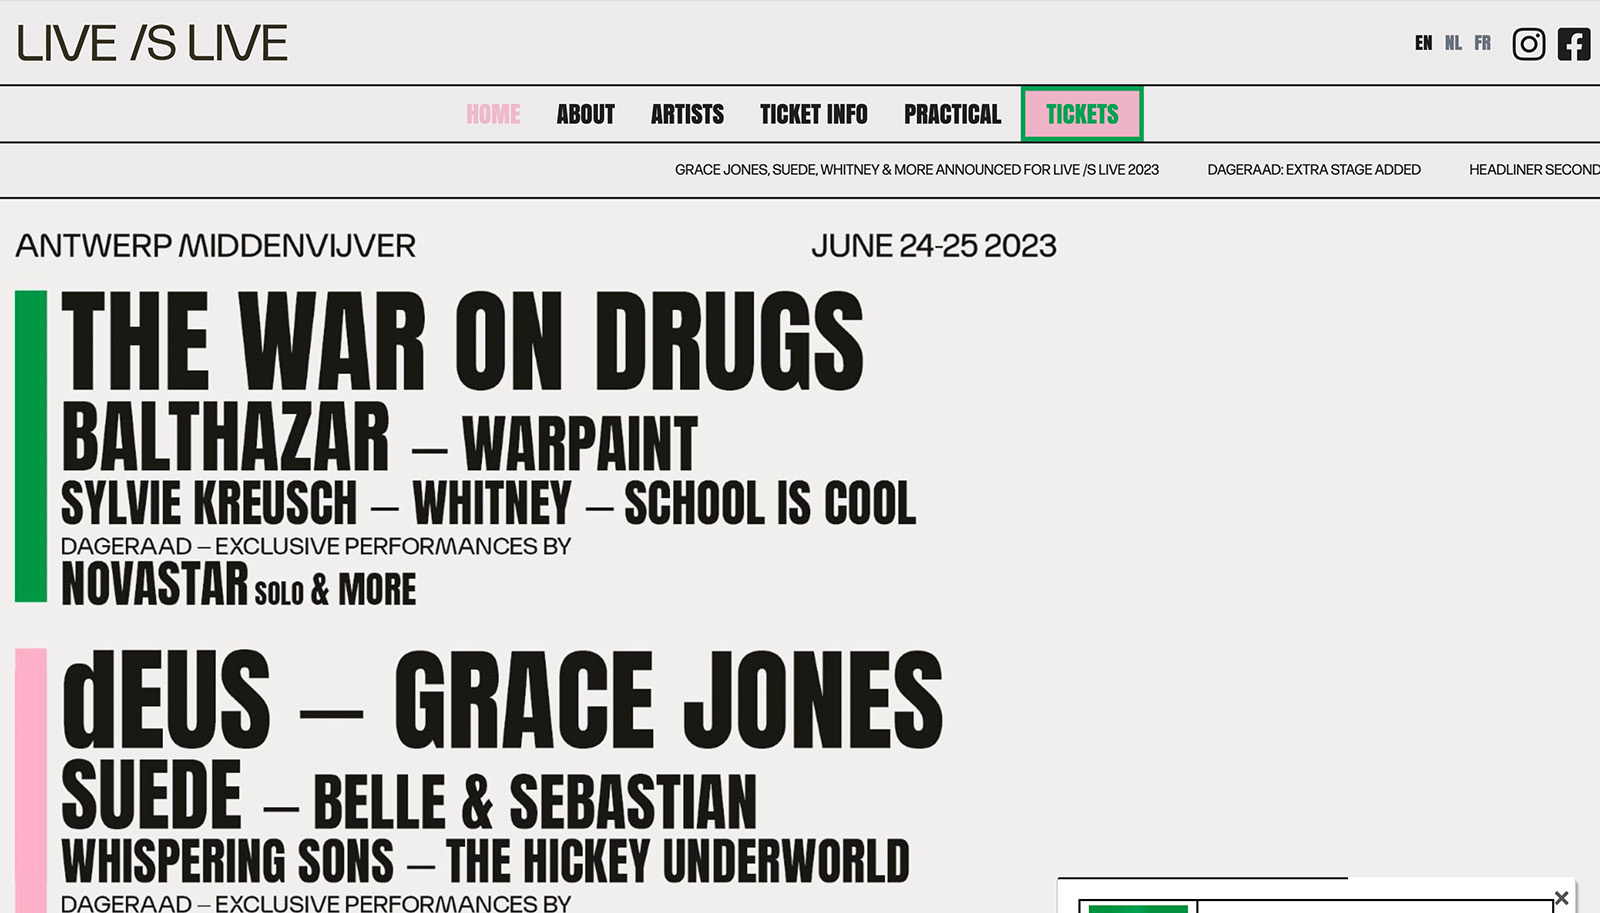This screenshot has width=1600, height=913.
Task: Open the About page
Action: (585, 114)
